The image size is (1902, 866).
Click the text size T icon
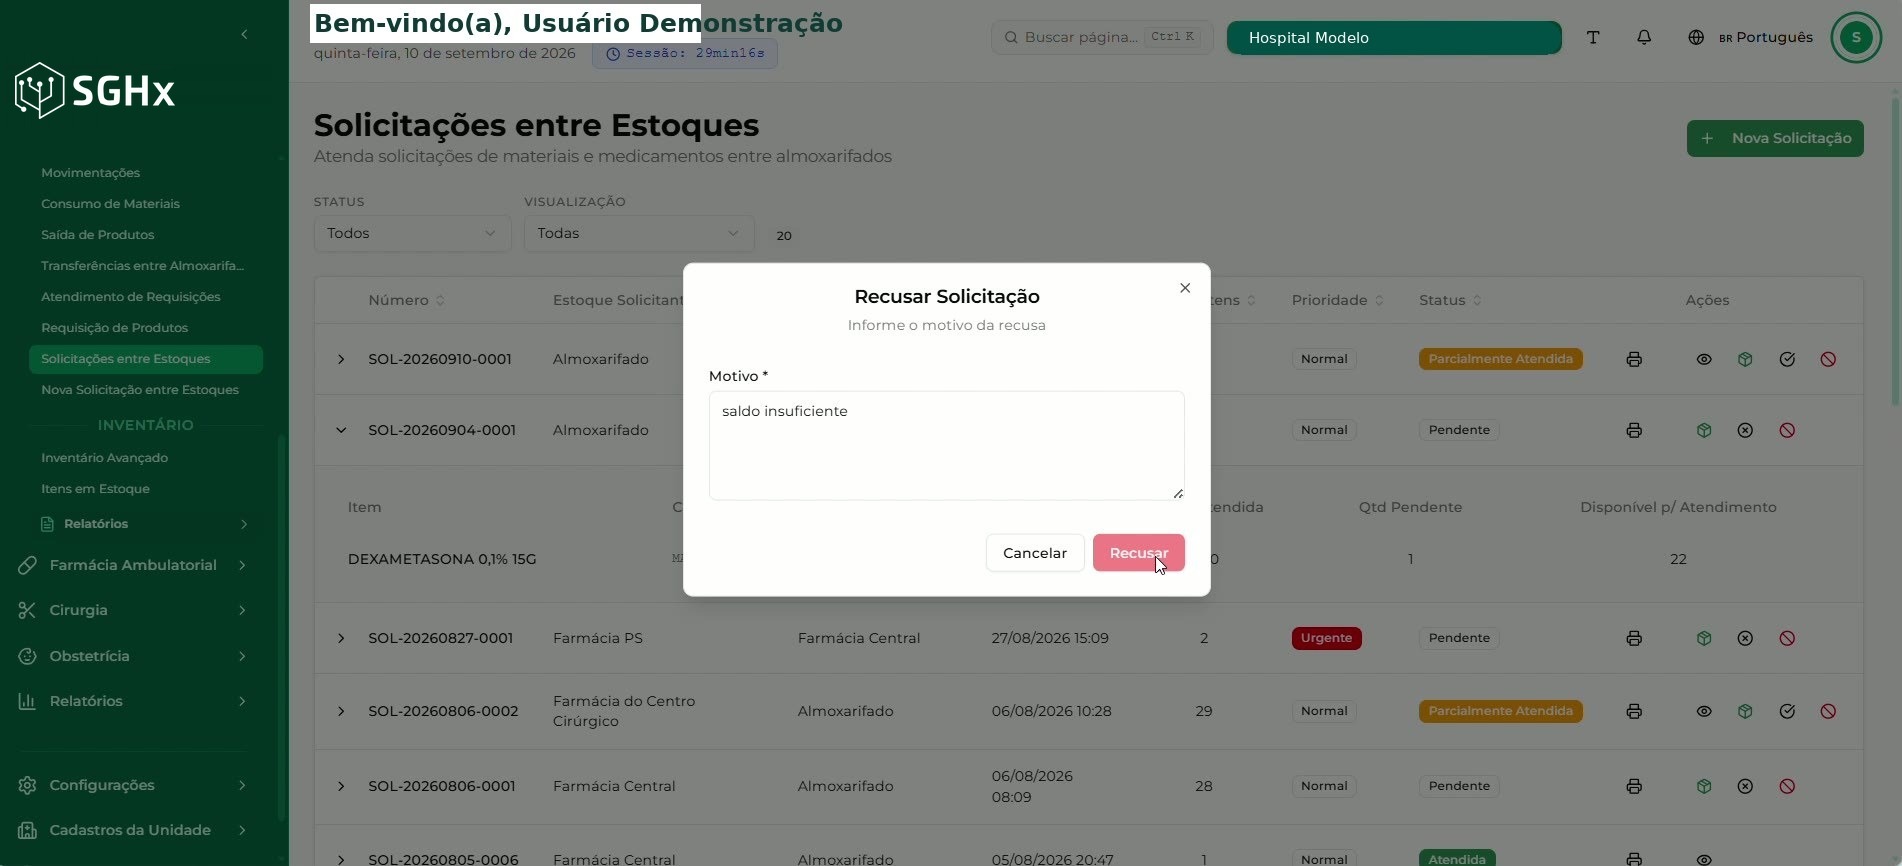[1593, 37]
